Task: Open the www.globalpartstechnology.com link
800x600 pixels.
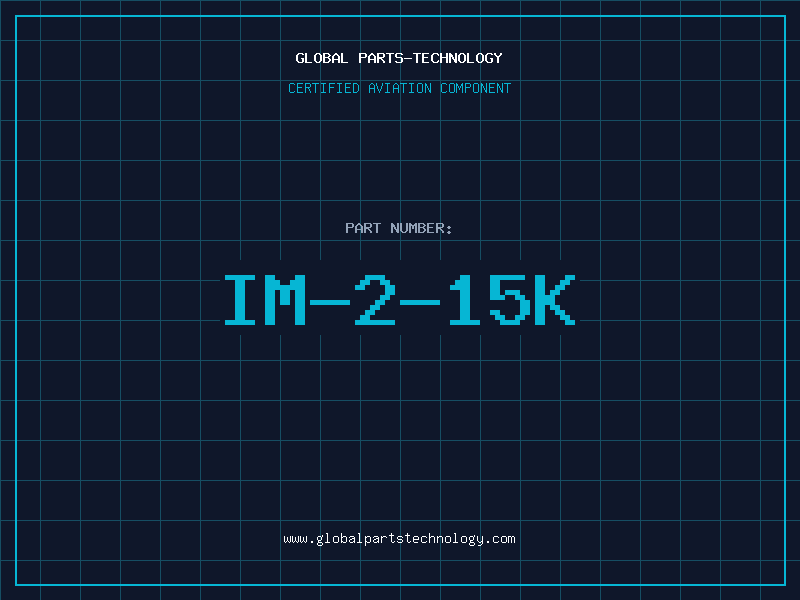Action: pyautogui.click(x=399, y=539)
